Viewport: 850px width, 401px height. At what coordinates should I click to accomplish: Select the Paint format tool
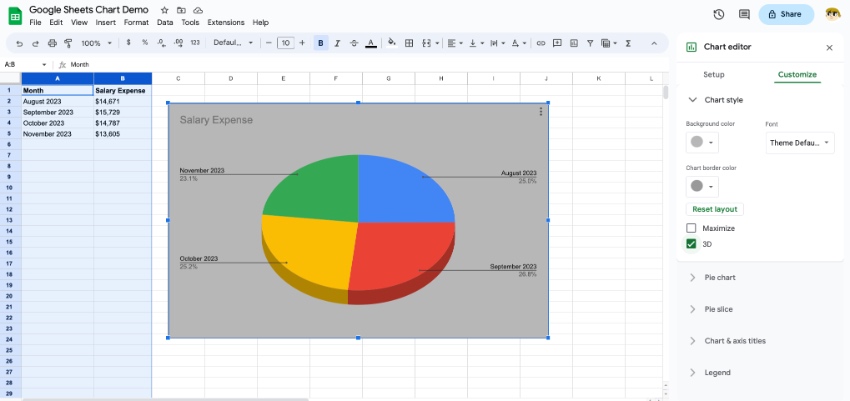pyautogui.click(x=68, y=43)
